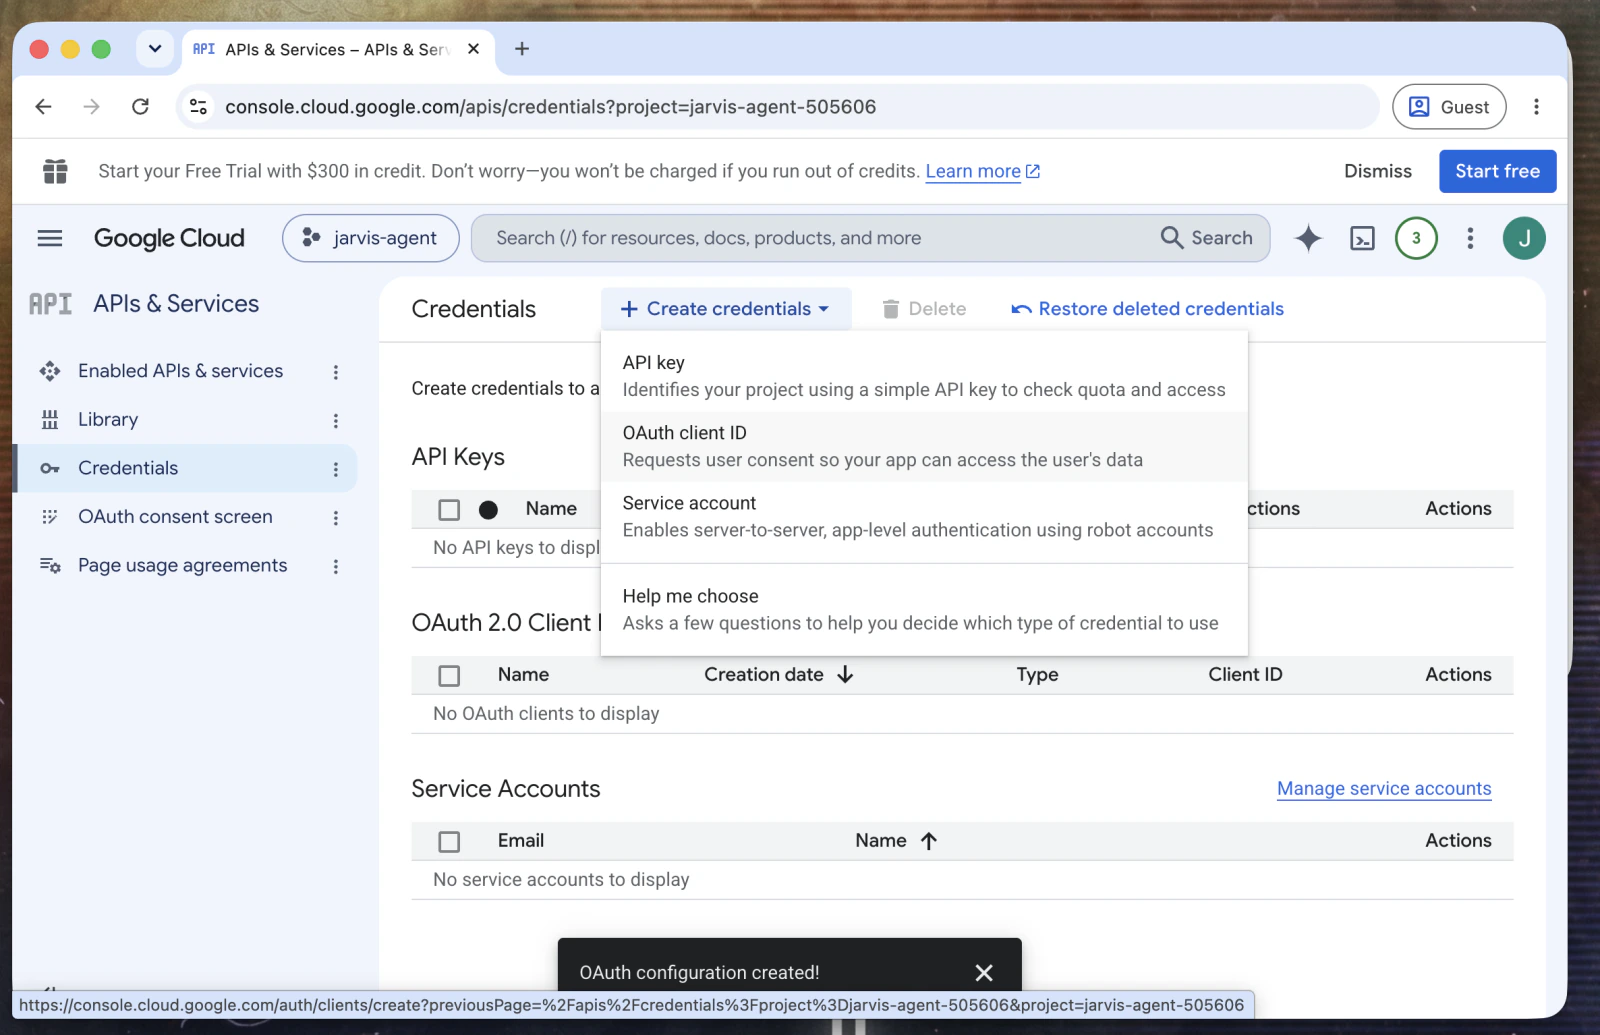Open a new browser tab
Image resolution: width=1600 pixels, height=1035 pixels.
point(522,49)
